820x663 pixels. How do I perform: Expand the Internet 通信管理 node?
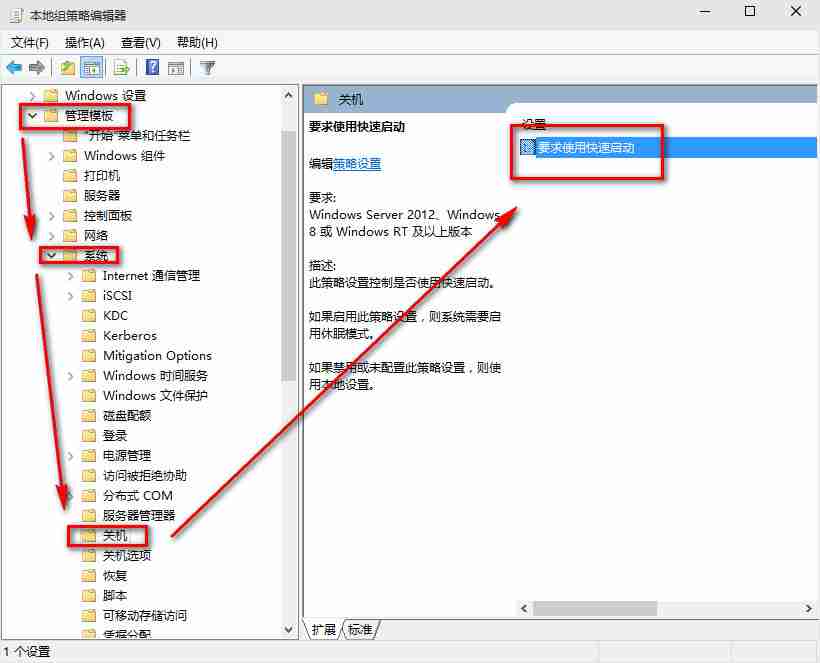tap(70, 276)
